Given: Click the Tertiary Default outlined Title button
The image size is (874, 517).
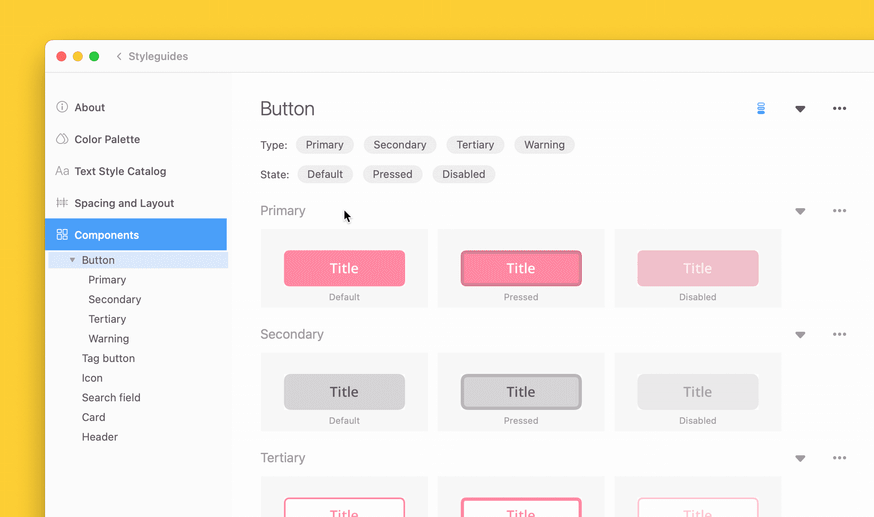Looking at the screenshot, I should [344, 508].
